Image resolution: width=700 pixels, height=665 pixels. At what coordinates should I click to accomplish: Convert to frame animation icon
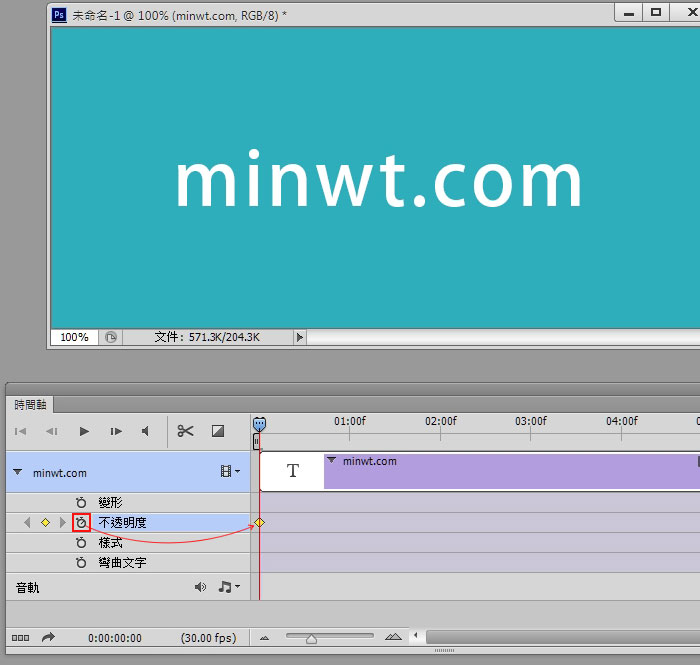pos(21,638)
